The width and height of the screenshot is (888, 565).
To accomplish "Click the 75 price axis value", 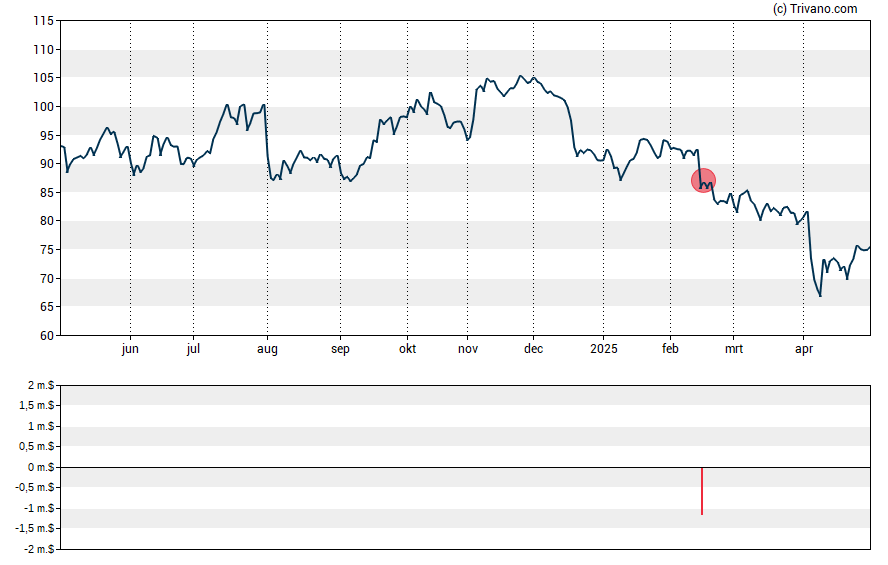I will coord(47,250).
